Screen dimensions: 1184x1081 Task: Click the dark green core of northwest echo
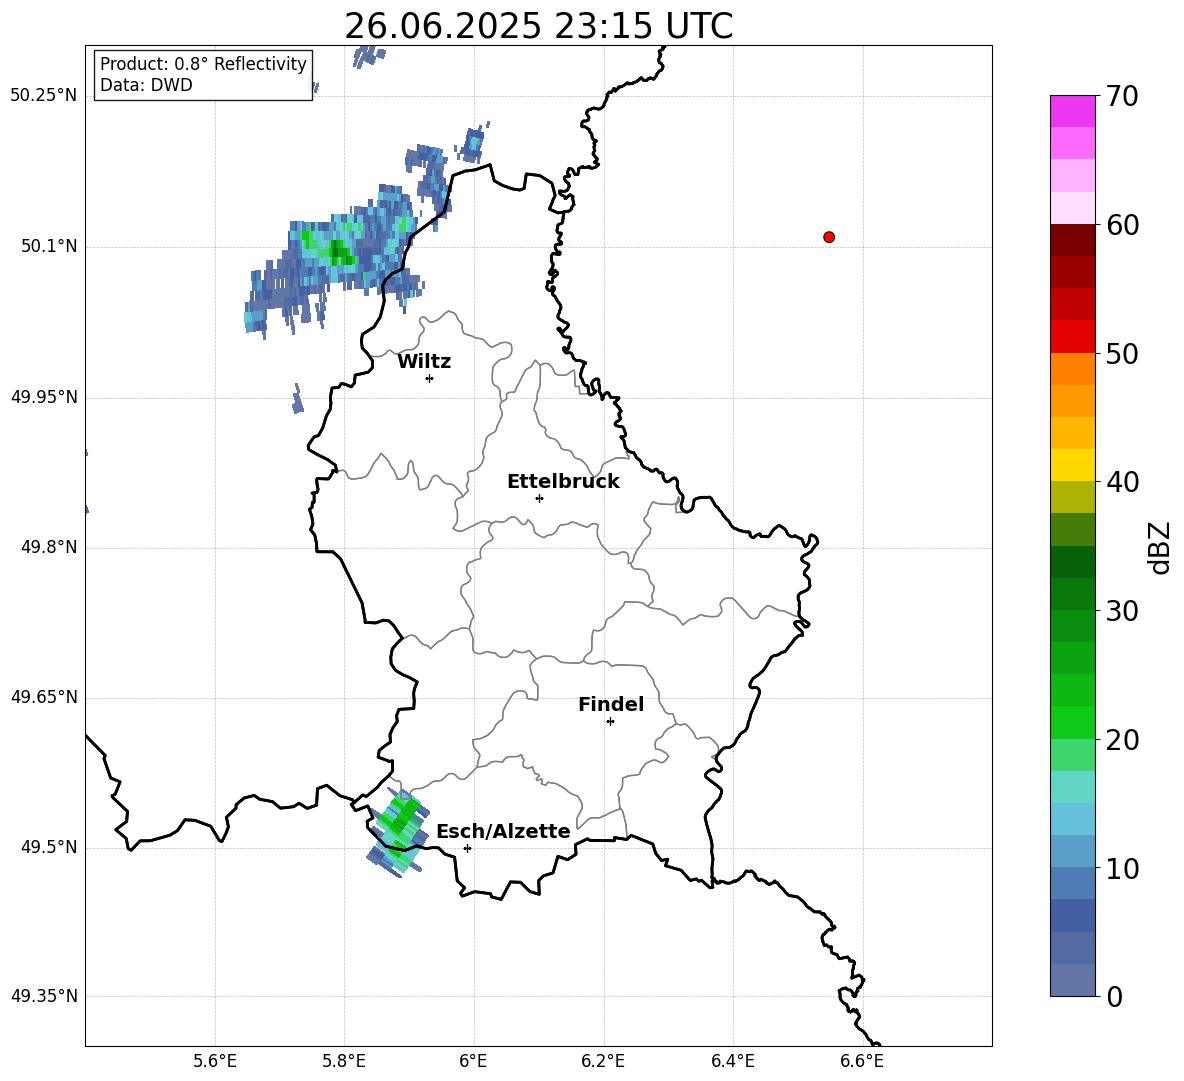click(x=341, y=252)
